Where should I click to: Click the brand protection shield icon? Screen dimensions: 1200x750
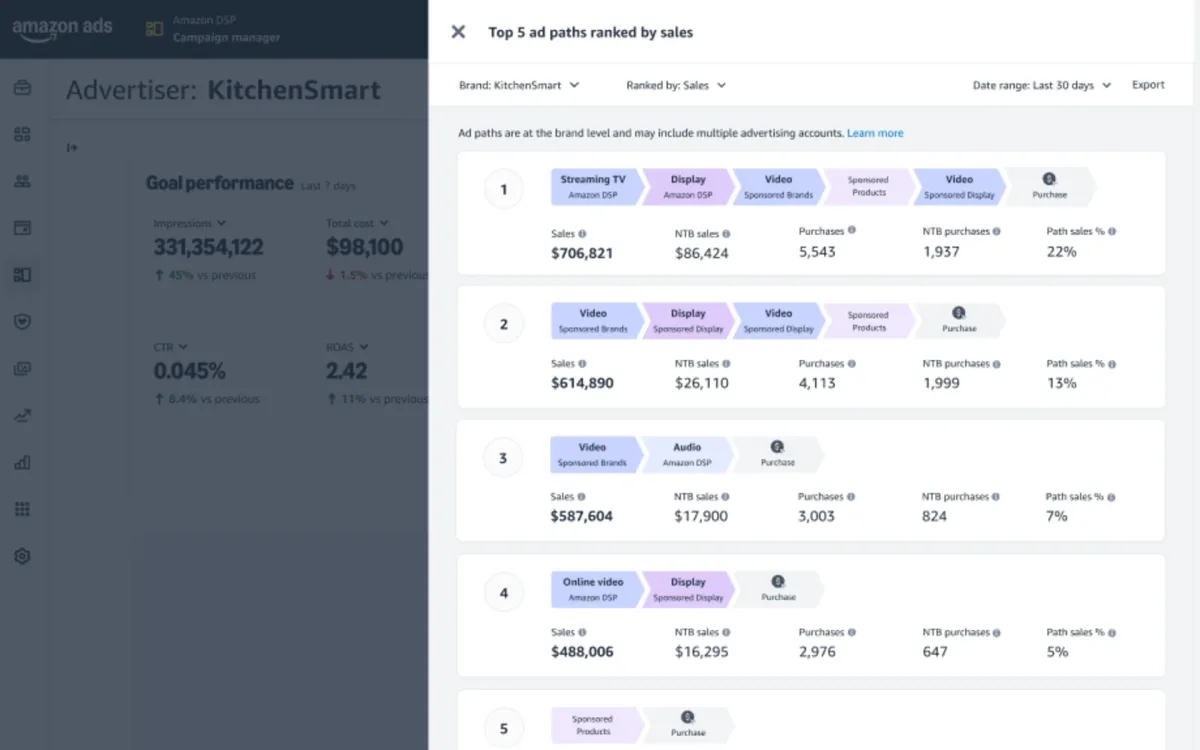pos(22,321)
